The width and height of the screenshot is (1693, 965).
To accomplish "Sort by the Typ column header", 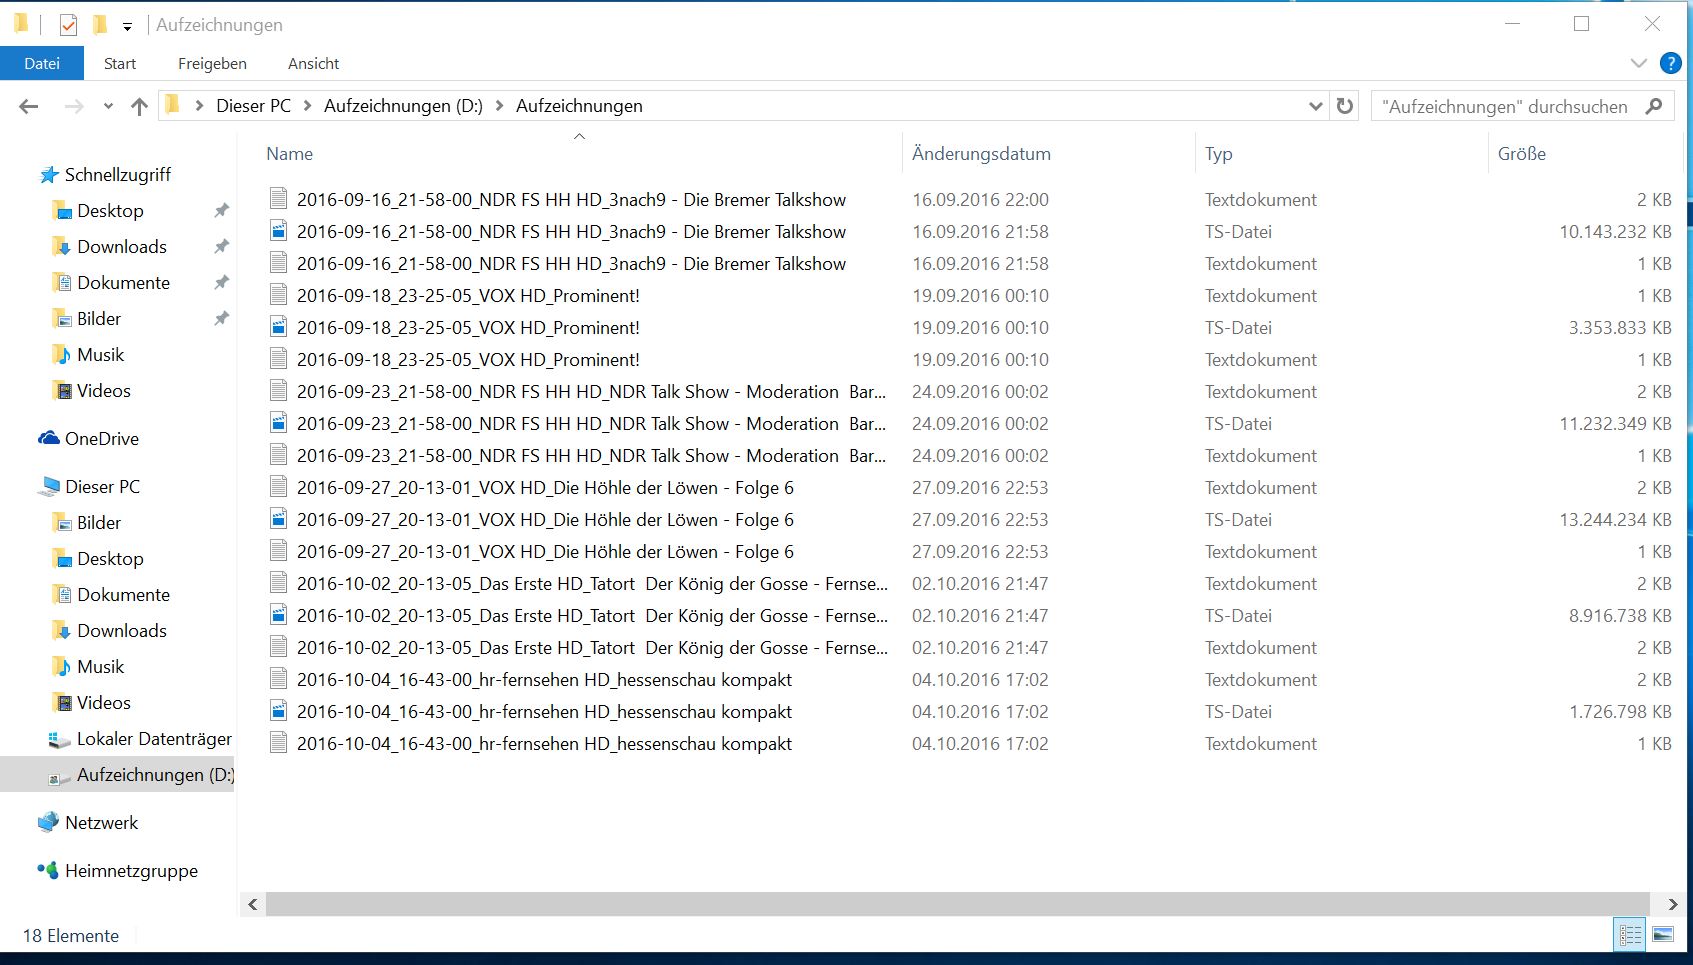I will point(1218,154).
